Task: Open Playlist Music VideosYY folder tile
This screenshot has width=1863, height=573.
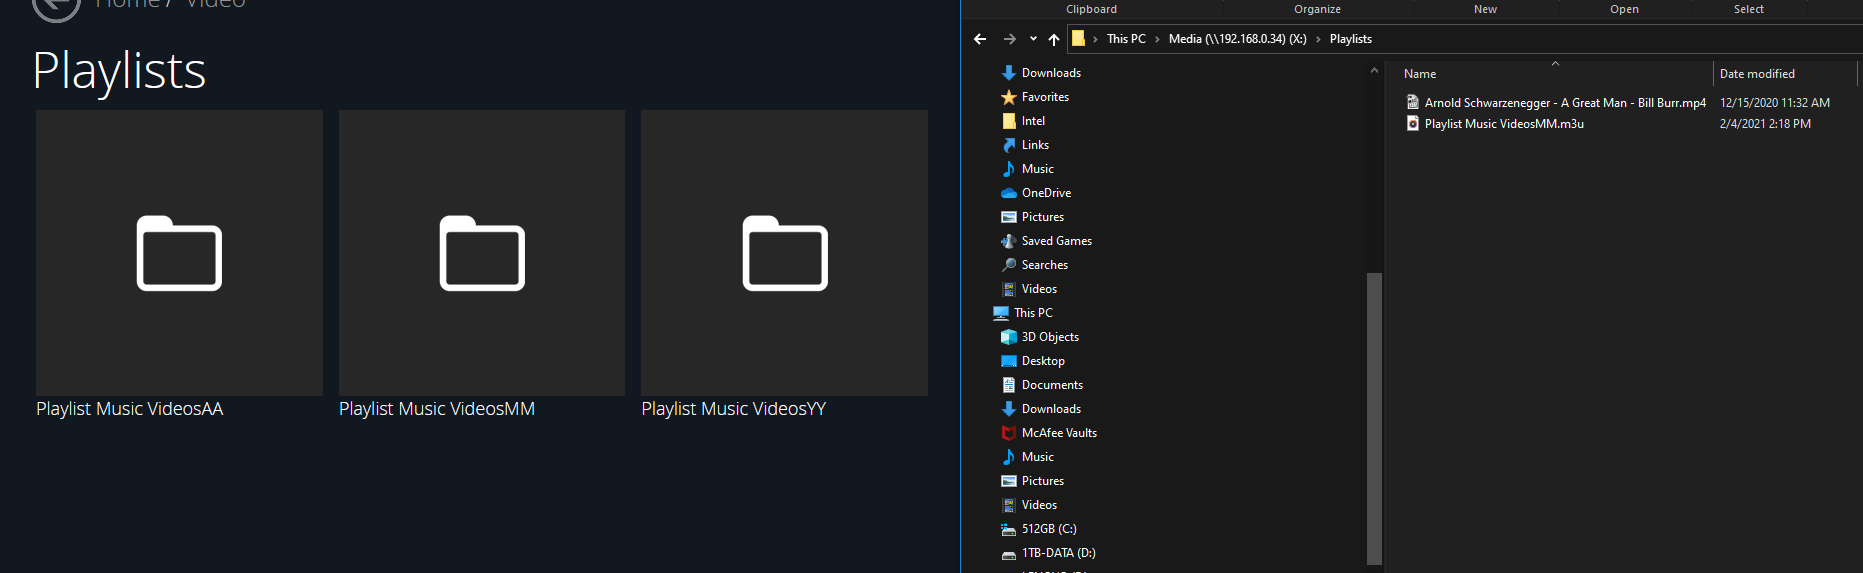Action: pos(784,253)
